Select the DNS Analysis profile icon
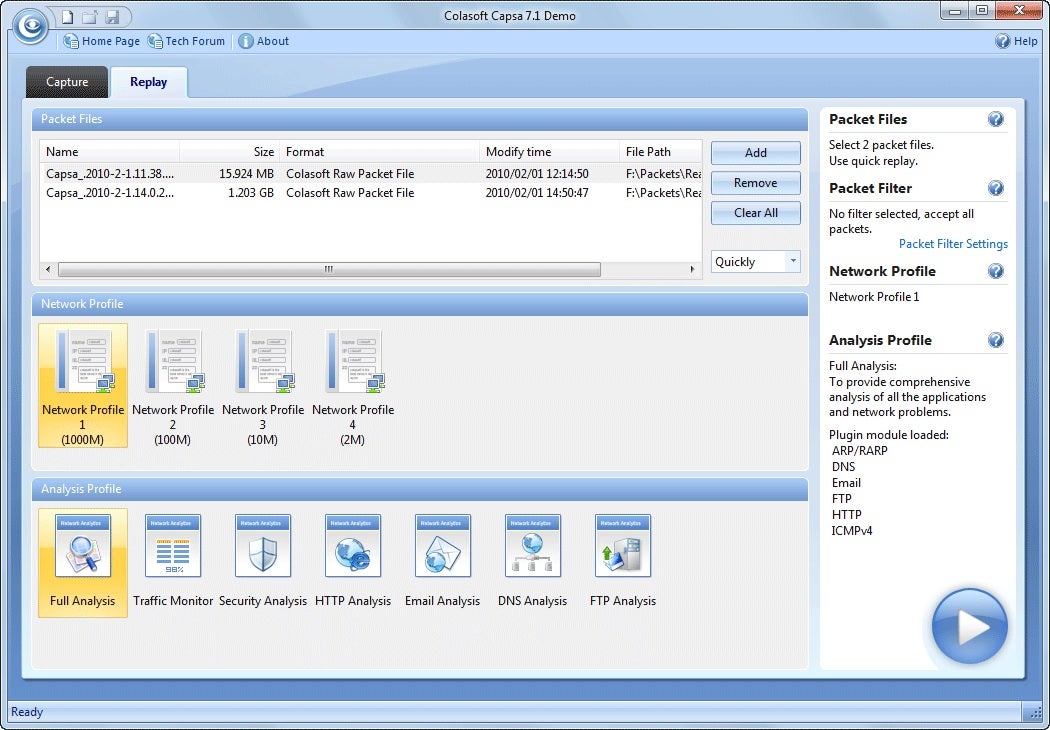Screen dimensions: 1050x730 (532, 546)
